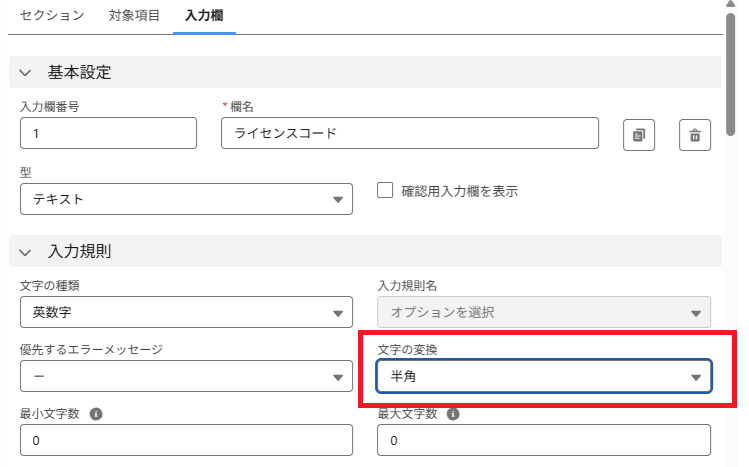Screen dimensions: 749x467
Task: Collapse the 入力規則 section
Action: 25,251
